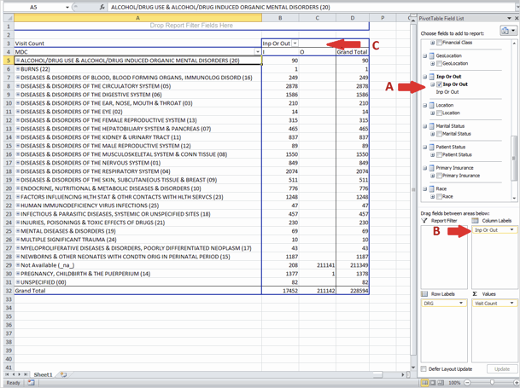Switch to Page Layout view in status bar

433,383
